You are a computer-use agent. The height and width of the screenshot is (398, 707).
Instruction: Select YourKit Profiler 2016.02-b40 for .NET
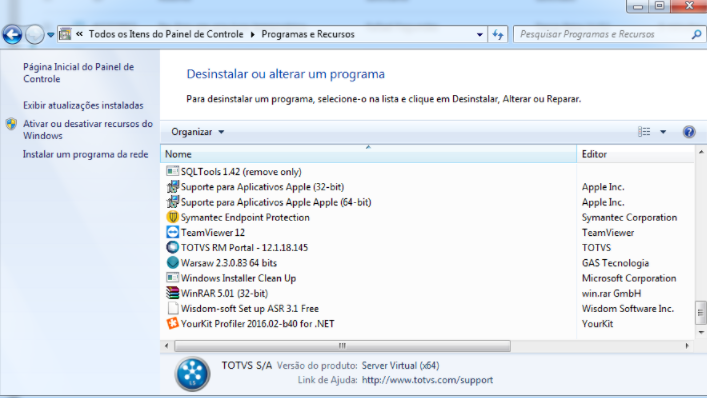[x=257, y=324]
